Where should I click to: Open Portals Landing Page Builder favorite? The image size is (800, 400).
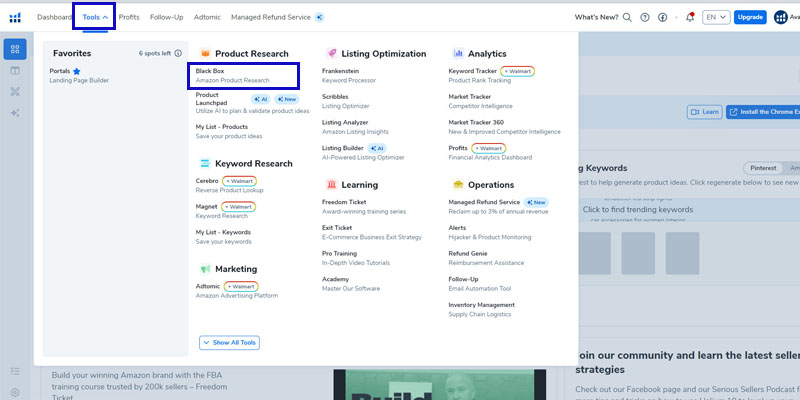pos(79,76)
